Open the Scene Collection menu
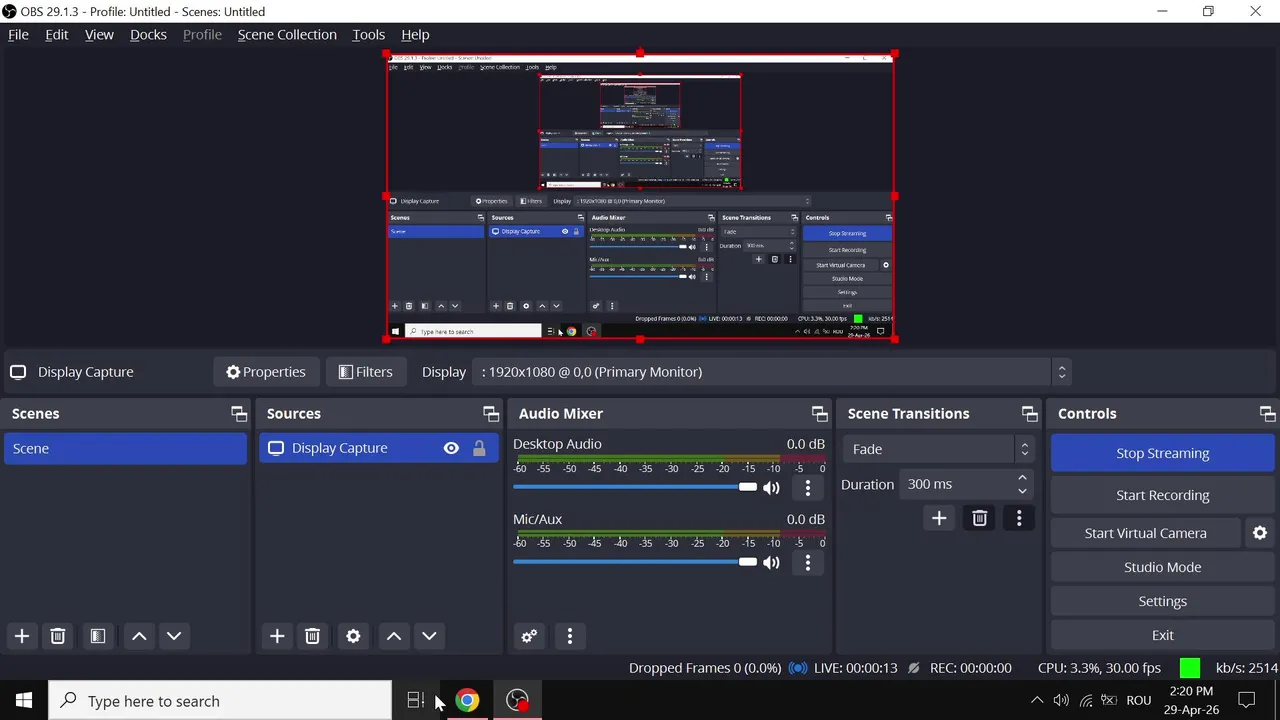This screenshot has height=720, width=1280. (x=287, y=34)
